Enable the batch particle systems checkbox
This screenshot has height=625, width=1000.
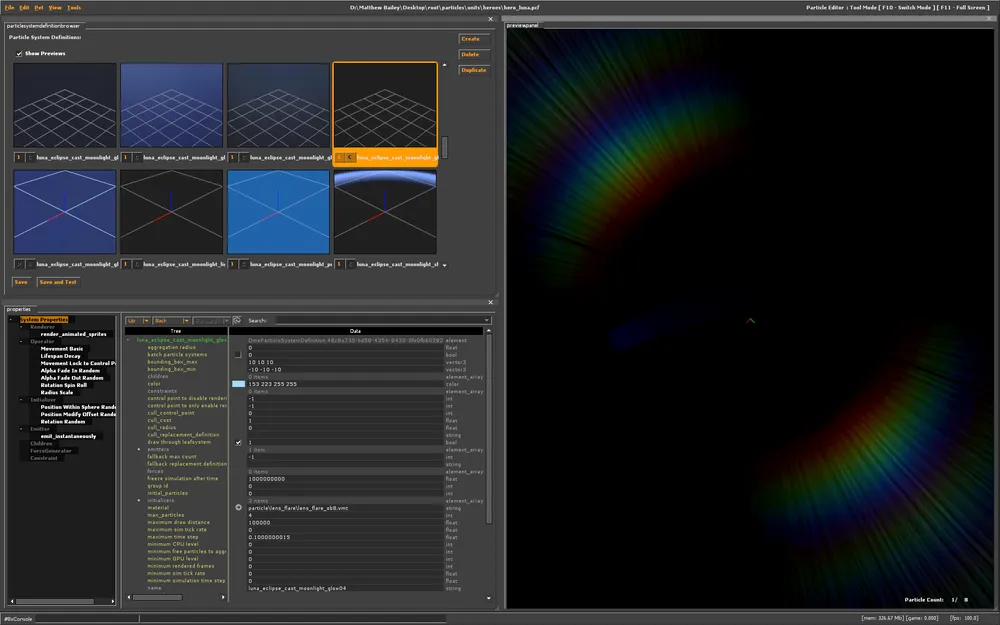238,355
